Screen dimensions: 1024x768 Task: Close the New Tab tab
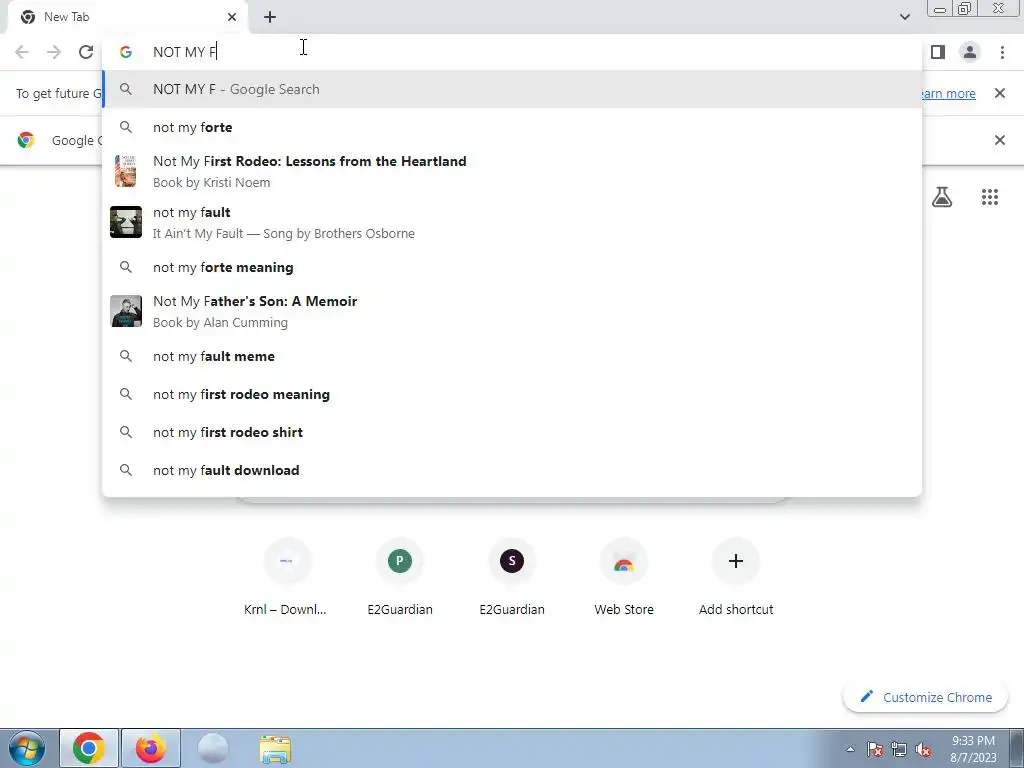(x=232, y=17)
